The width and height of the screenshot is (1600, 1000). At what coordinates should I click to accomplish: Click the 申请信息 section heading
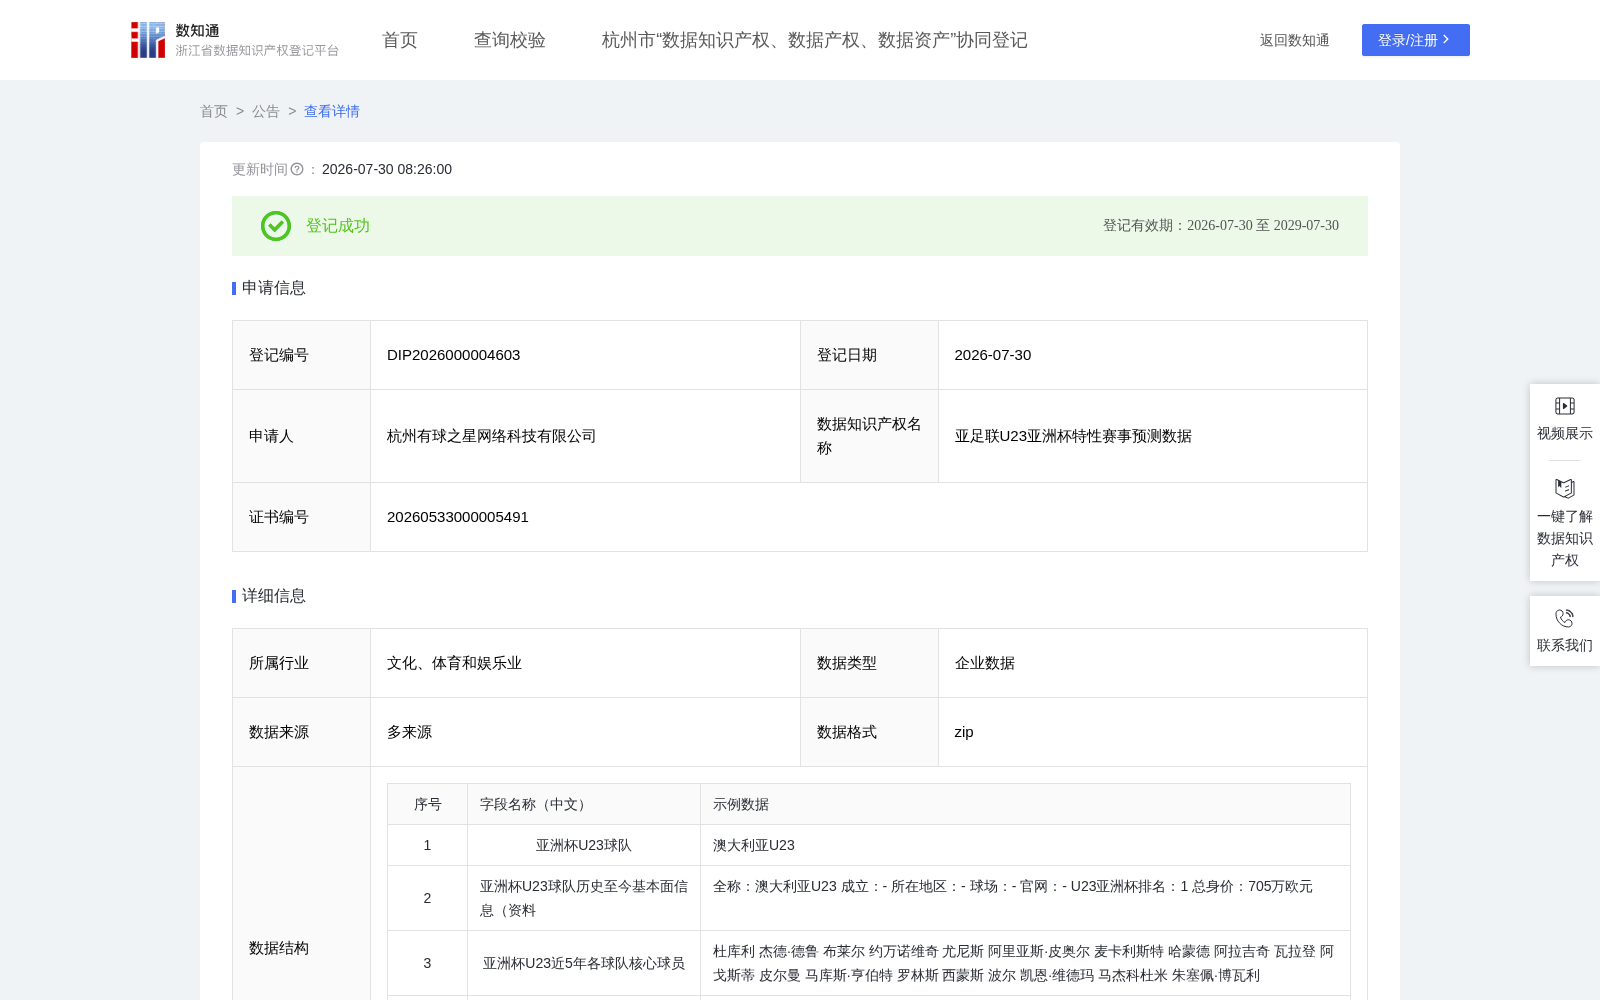tap(273, 288)
